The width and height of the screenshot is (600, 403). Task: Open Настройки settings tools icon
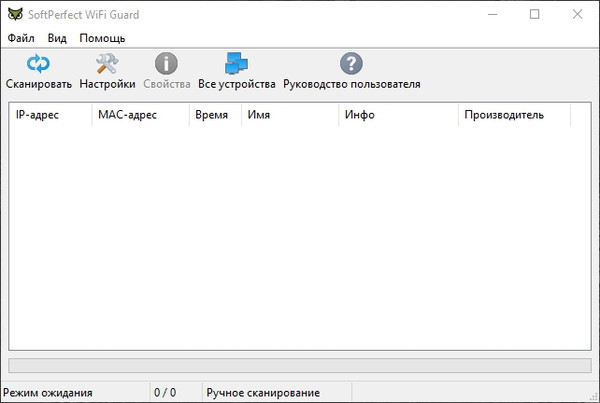coord(107,65)
